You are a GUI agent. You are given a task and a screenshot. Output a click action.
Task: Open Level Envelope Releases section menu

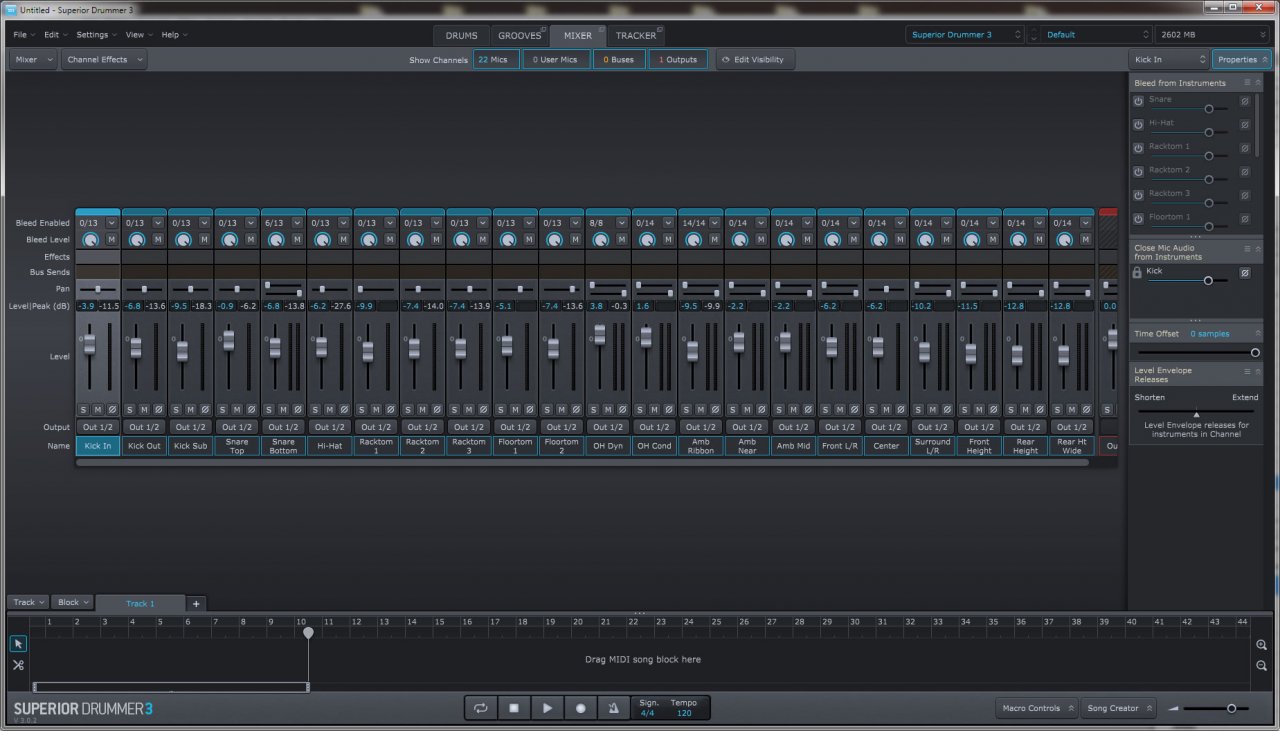click(1247, 370)
